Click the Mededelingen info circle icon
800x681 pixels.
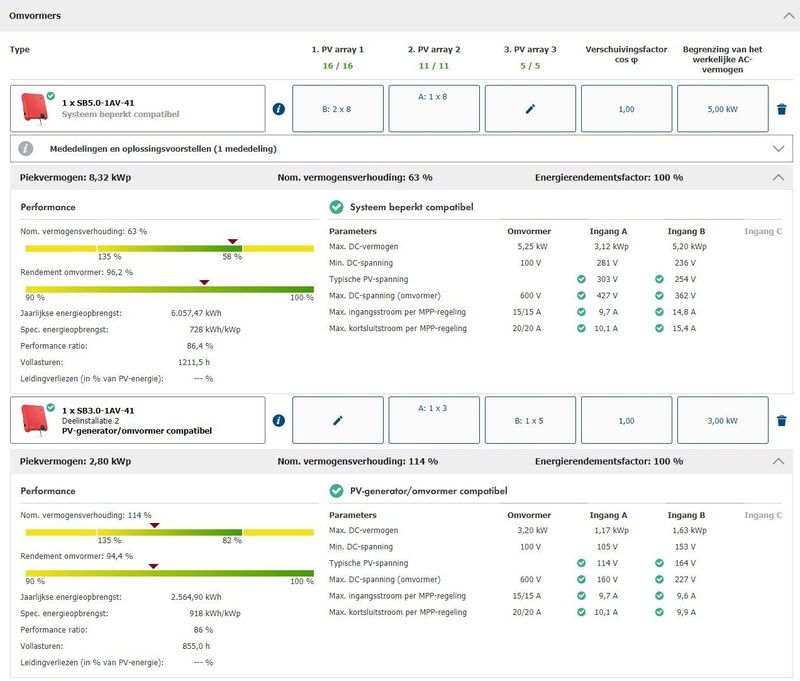click(x=27, y=148)
